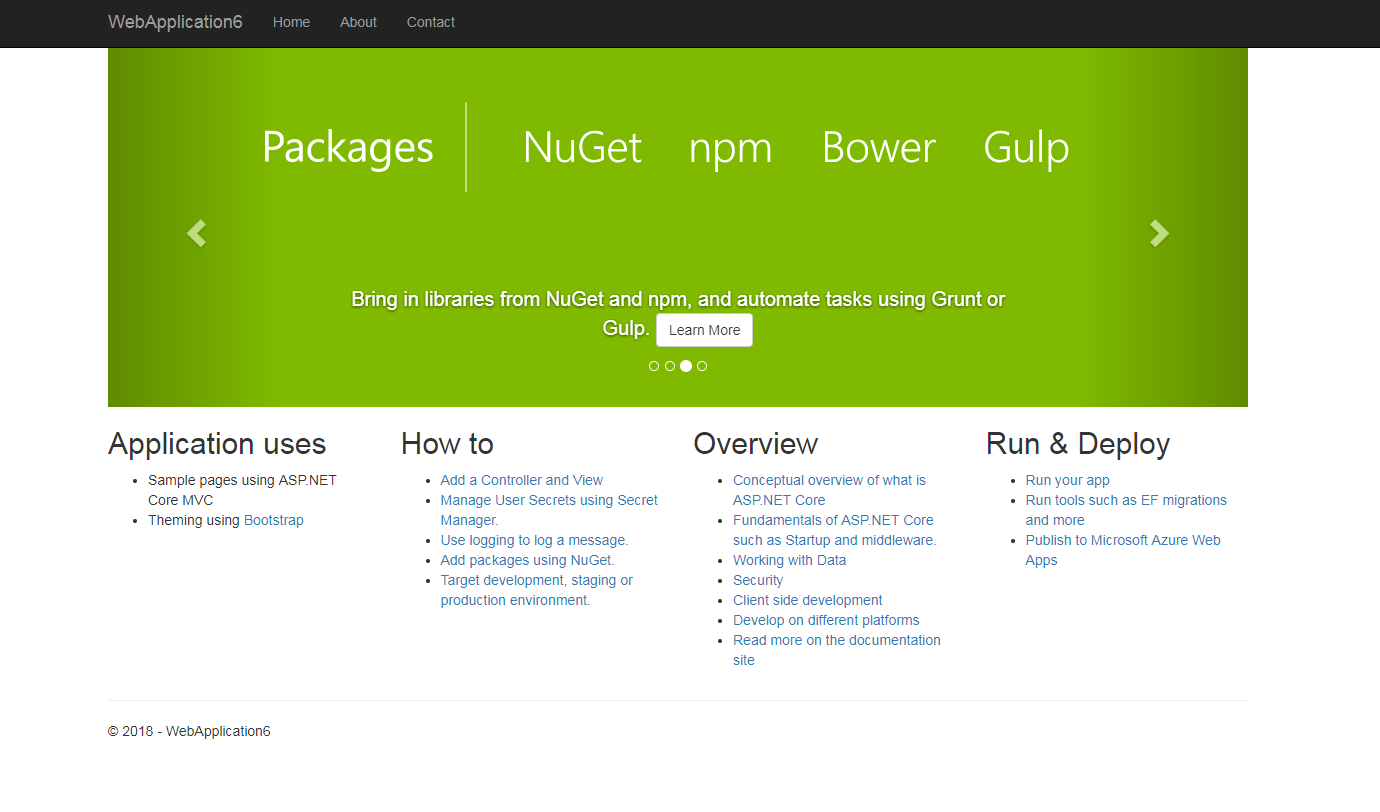Click the 'Run your app' link
Screen dimensions: 1380x812
point(1067,480)
